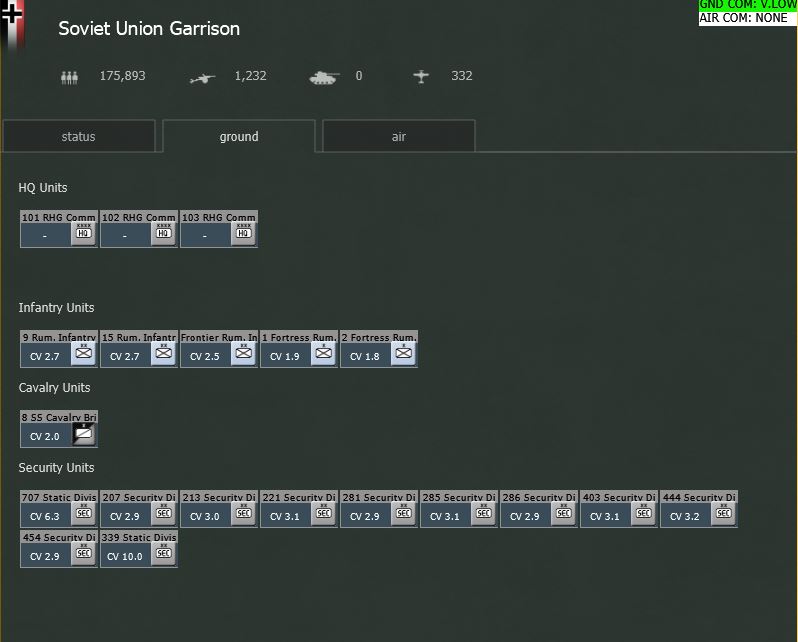Click the aircraft count icon
The image size is (798, 642).
tap(421, 76)
